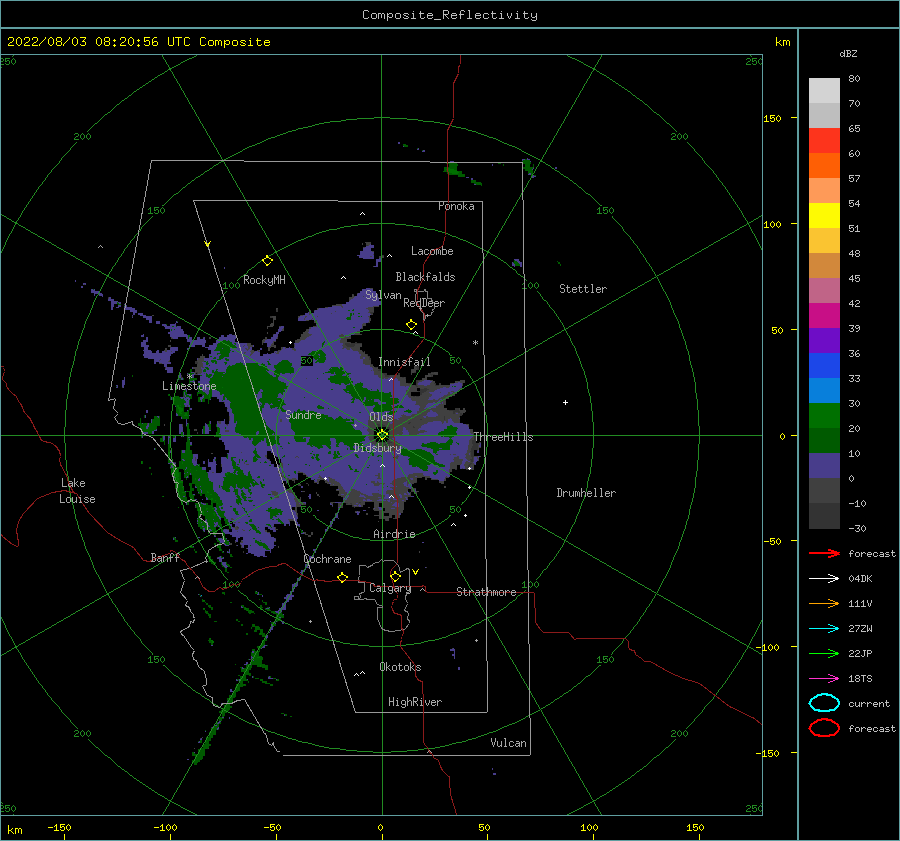This screenshot has height=841, width=900.
Task: Select the purple 36-39 dBZ color swatch
Action: (824, 340)
